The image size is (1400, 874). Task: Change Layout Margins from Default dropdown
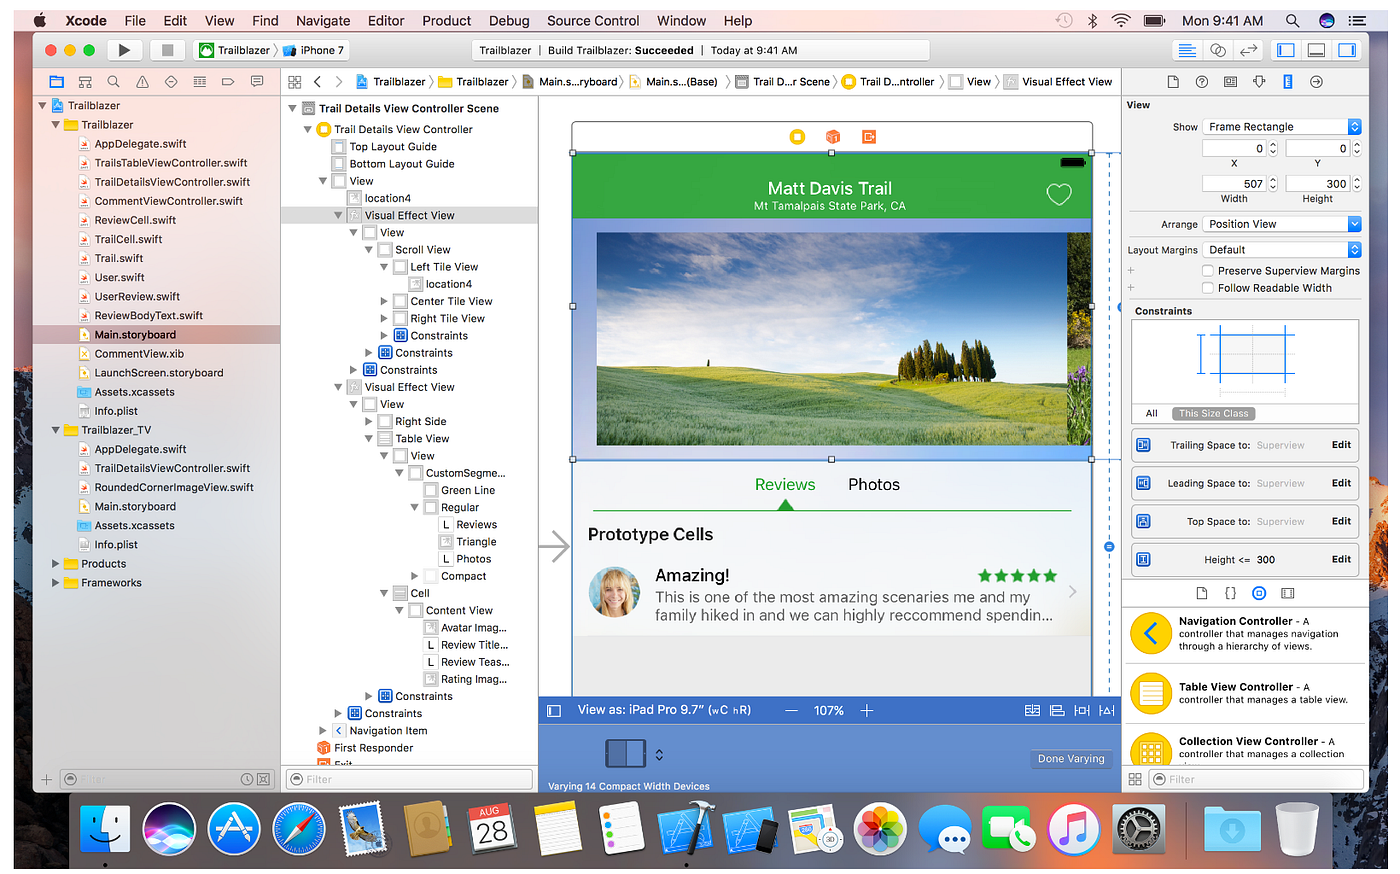tap(1282, 249)
